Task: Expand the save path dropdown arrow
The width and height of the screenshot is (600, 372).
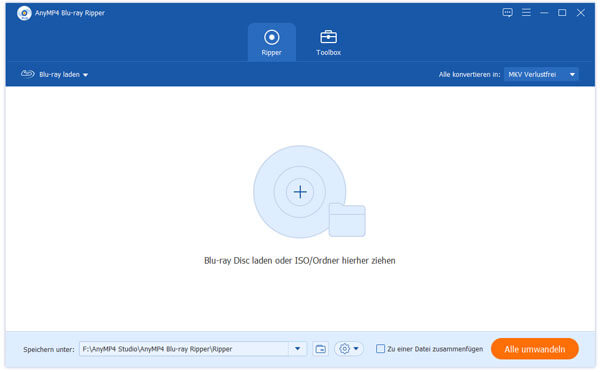Action: (297, 349)
